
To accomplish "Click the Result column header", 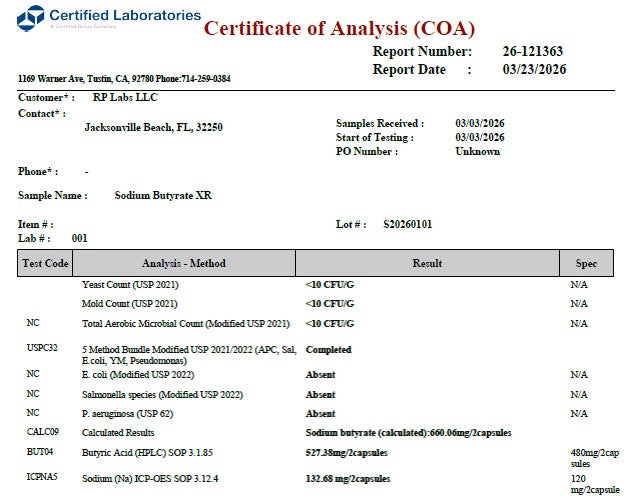I will 427,263.
